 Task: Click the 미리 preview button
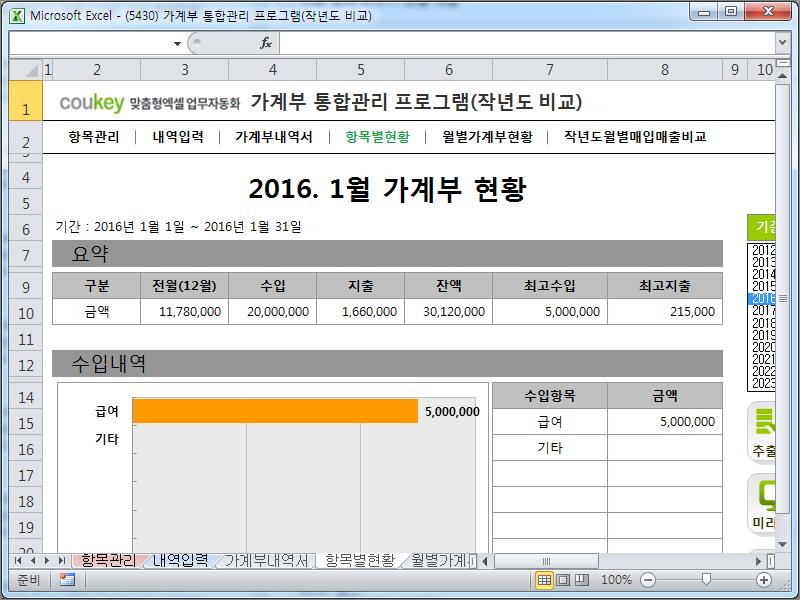point(762,505)
